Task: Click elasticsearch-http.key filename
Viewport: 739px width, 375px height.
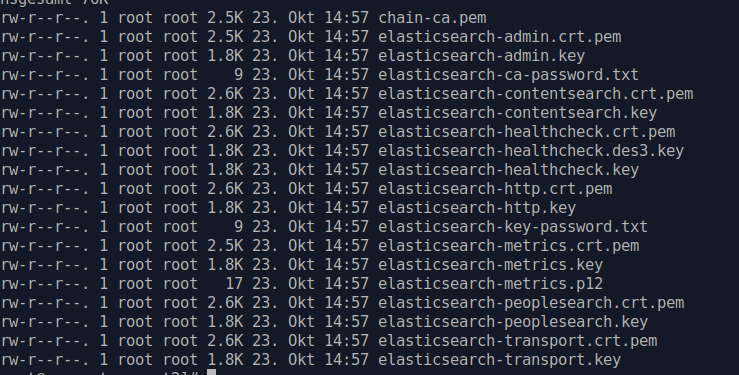Action: tap(477, 208)
